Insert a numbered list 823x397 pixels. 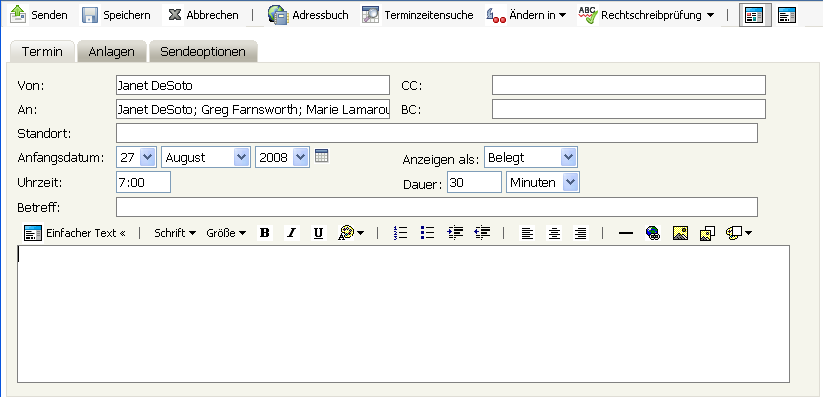(x=400, y=233)
